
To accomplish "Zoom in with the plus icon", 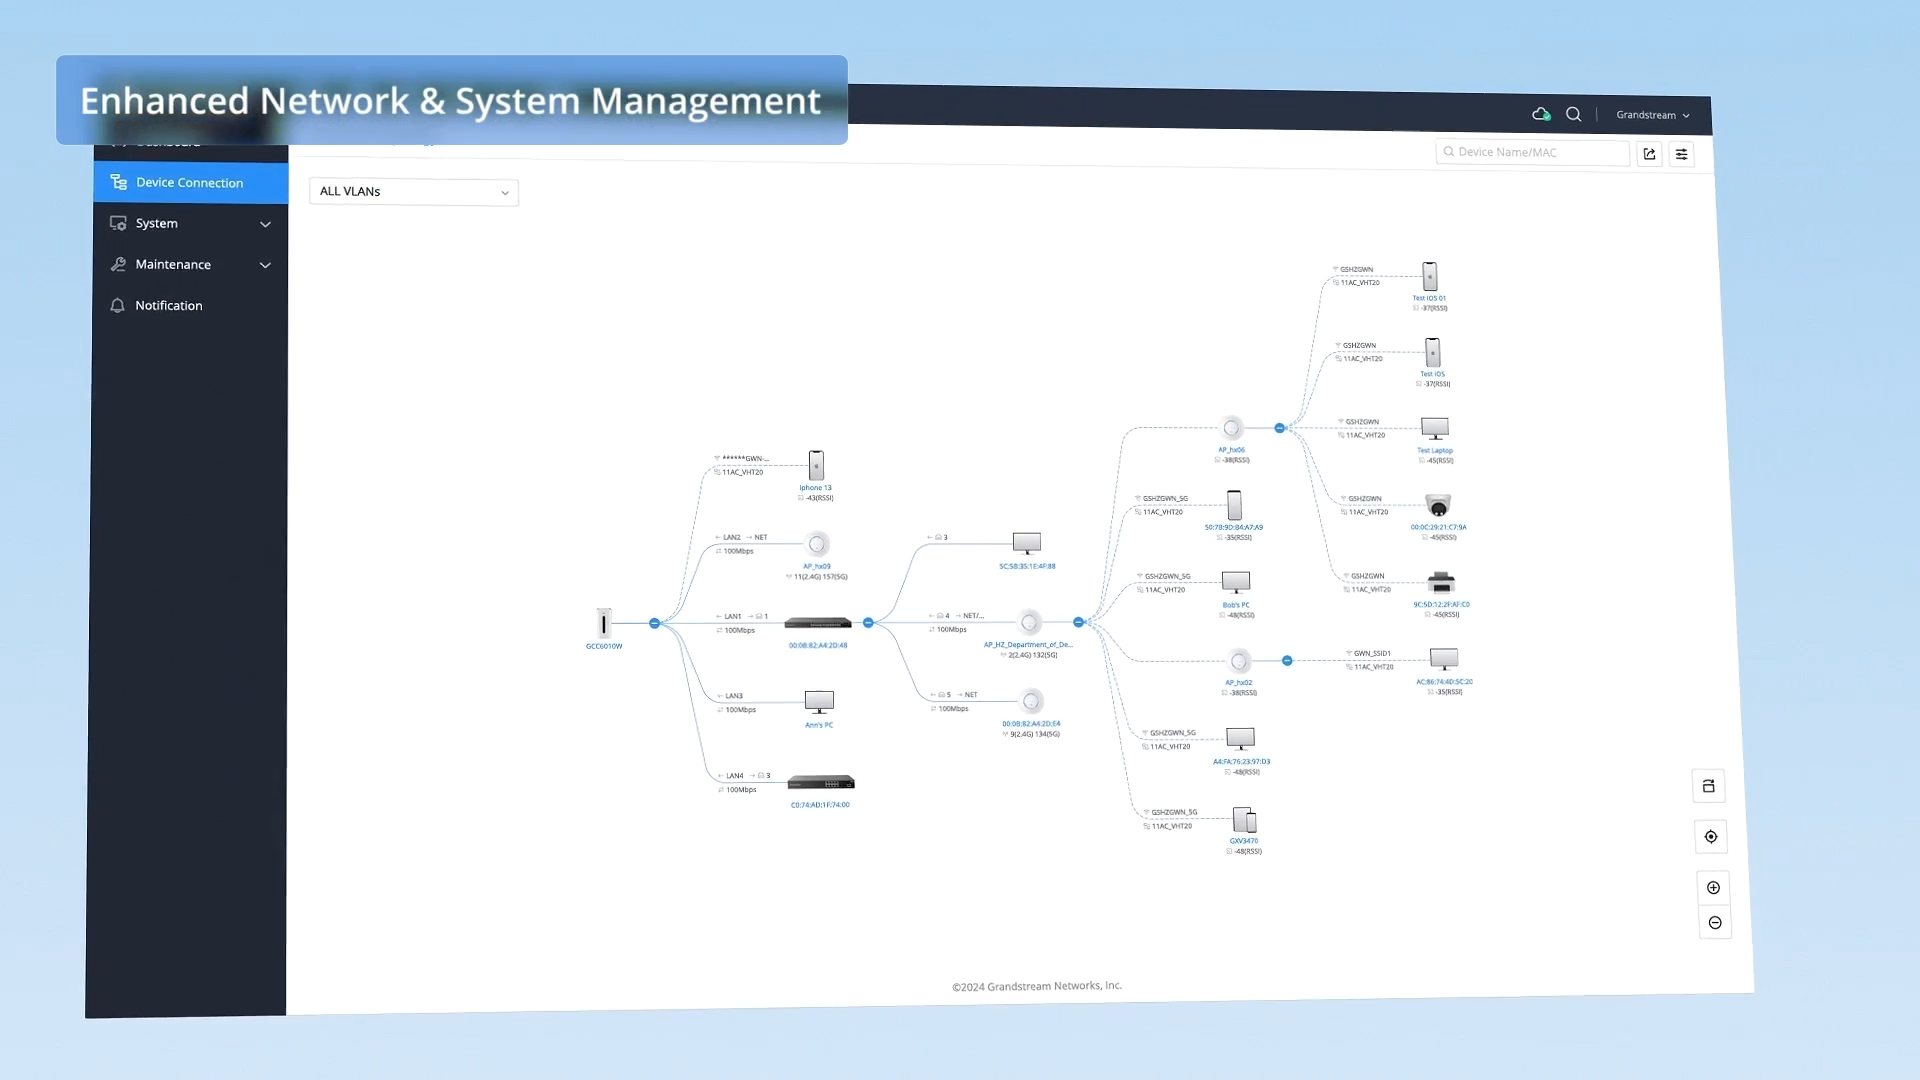I will tap(1713, 888).
